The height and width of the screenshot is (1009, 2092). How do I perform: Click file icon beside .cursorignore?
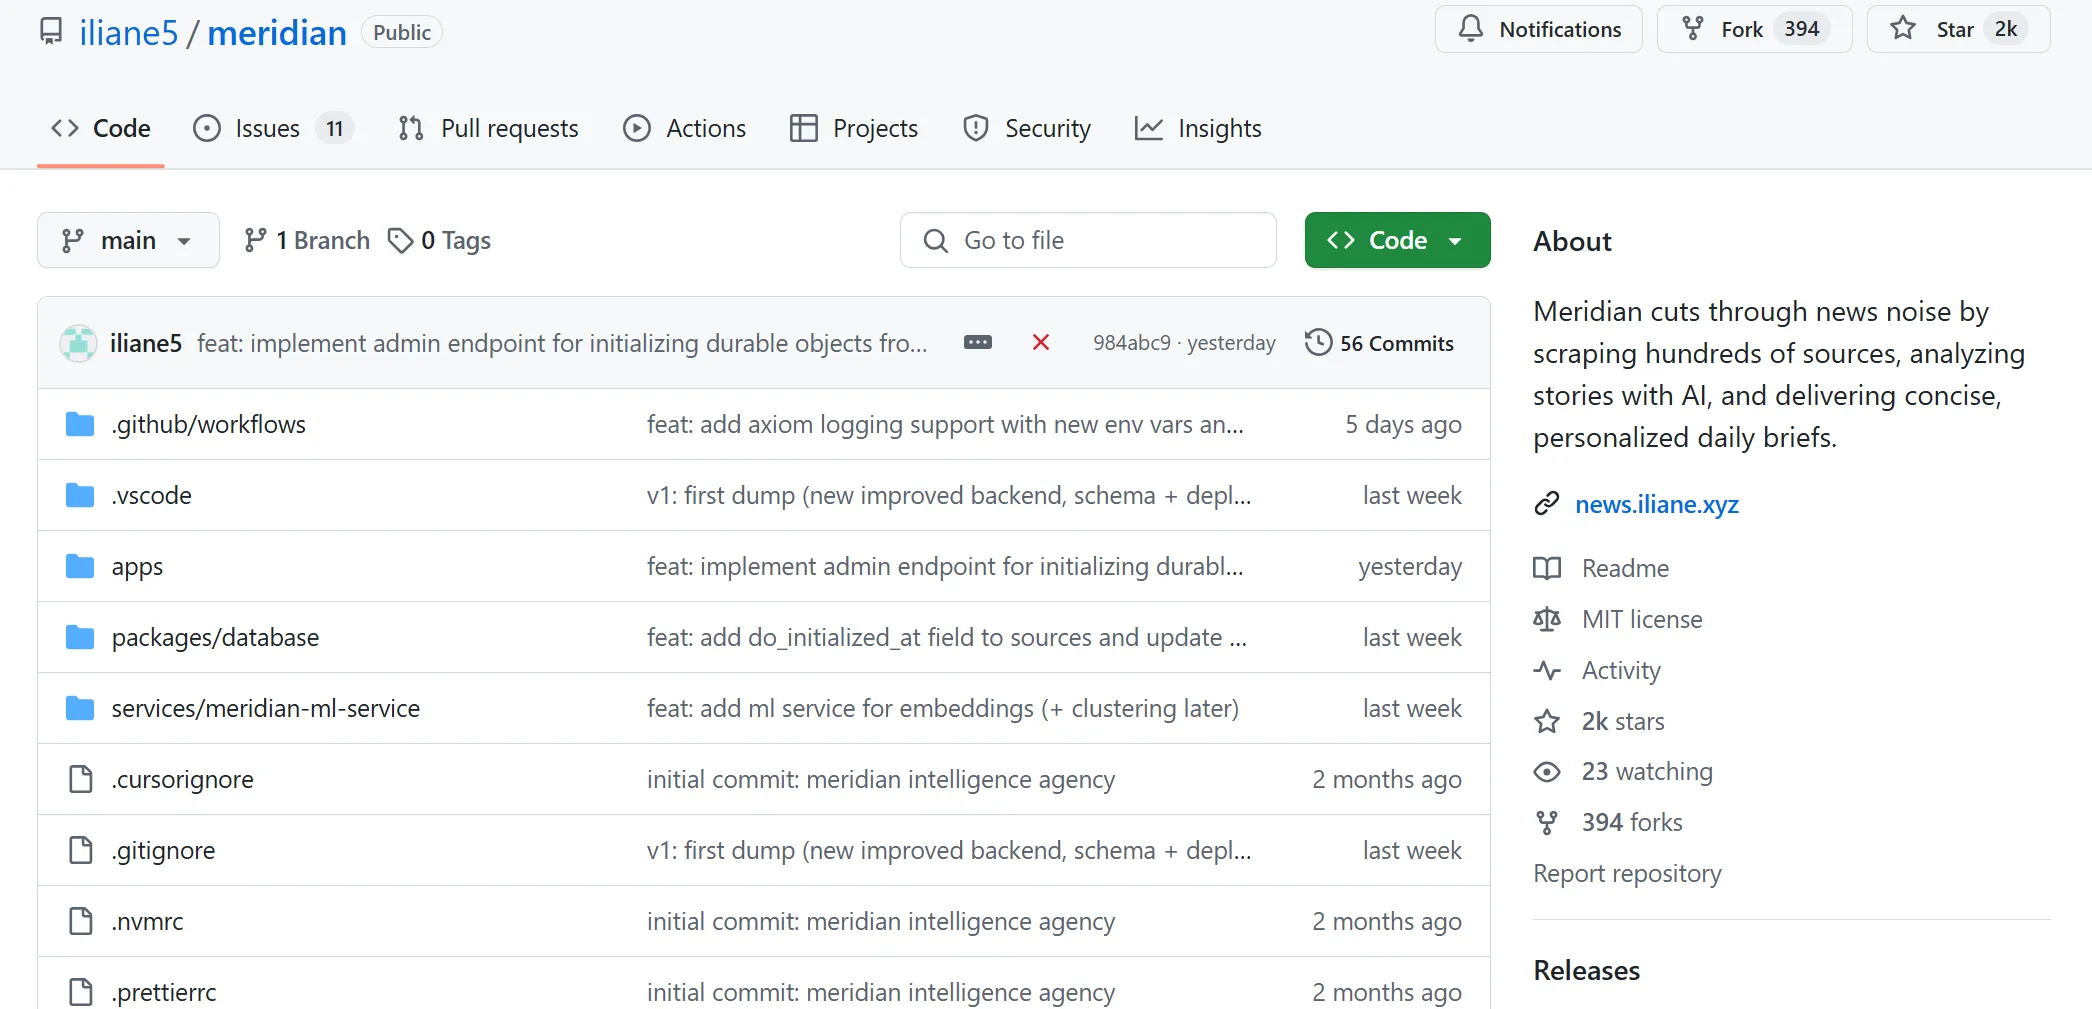80,779
